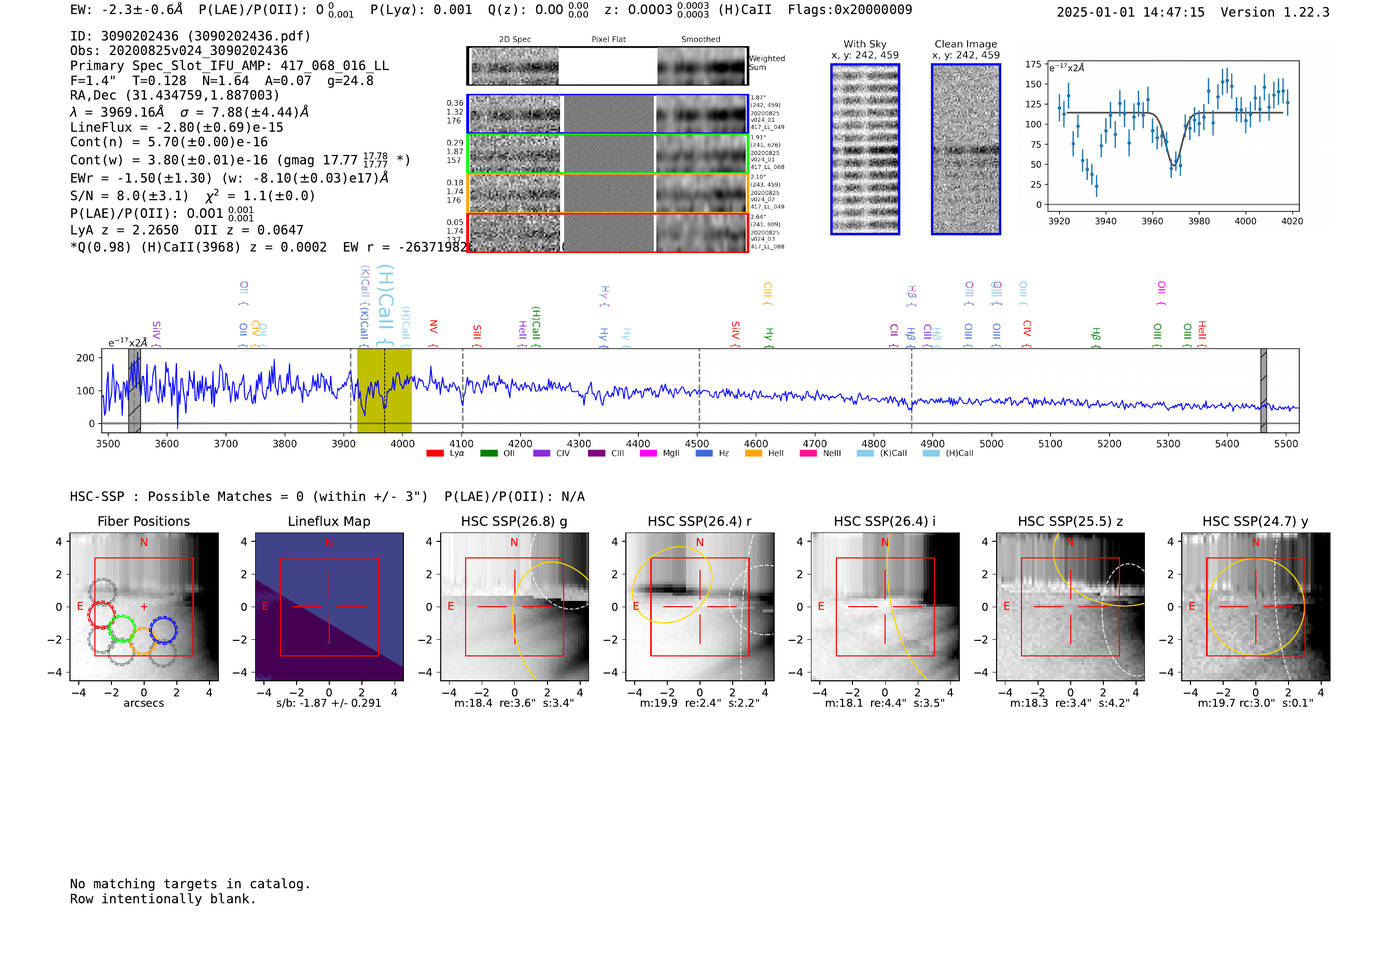Click 'No matching targets in catalog.' text

point(190,884)
